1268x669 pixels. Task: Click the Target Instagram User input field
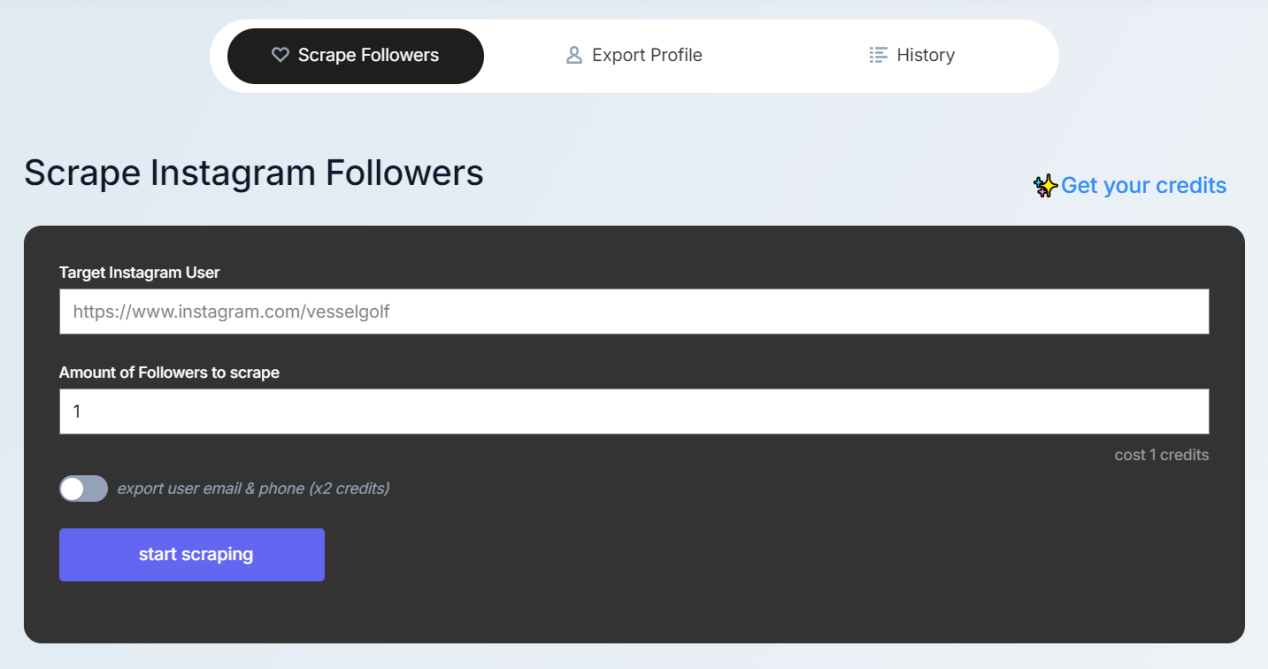point(634,311)
